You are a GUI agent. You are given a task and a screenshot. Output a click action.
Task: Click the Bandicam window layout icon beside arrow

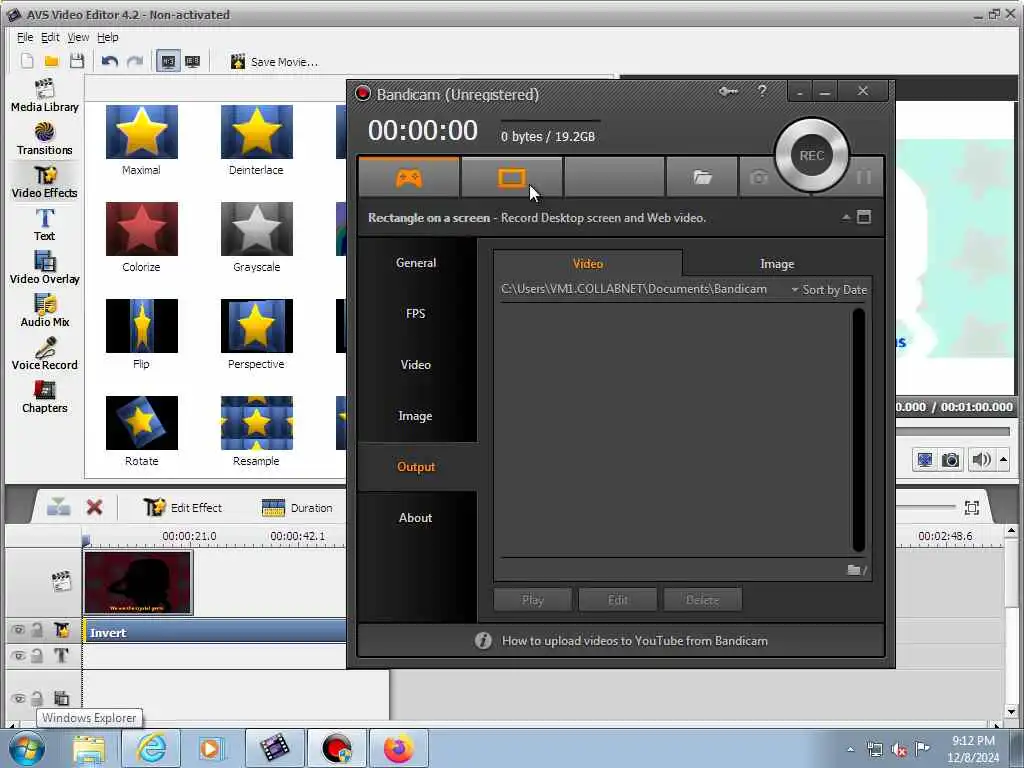pos(864,217)
